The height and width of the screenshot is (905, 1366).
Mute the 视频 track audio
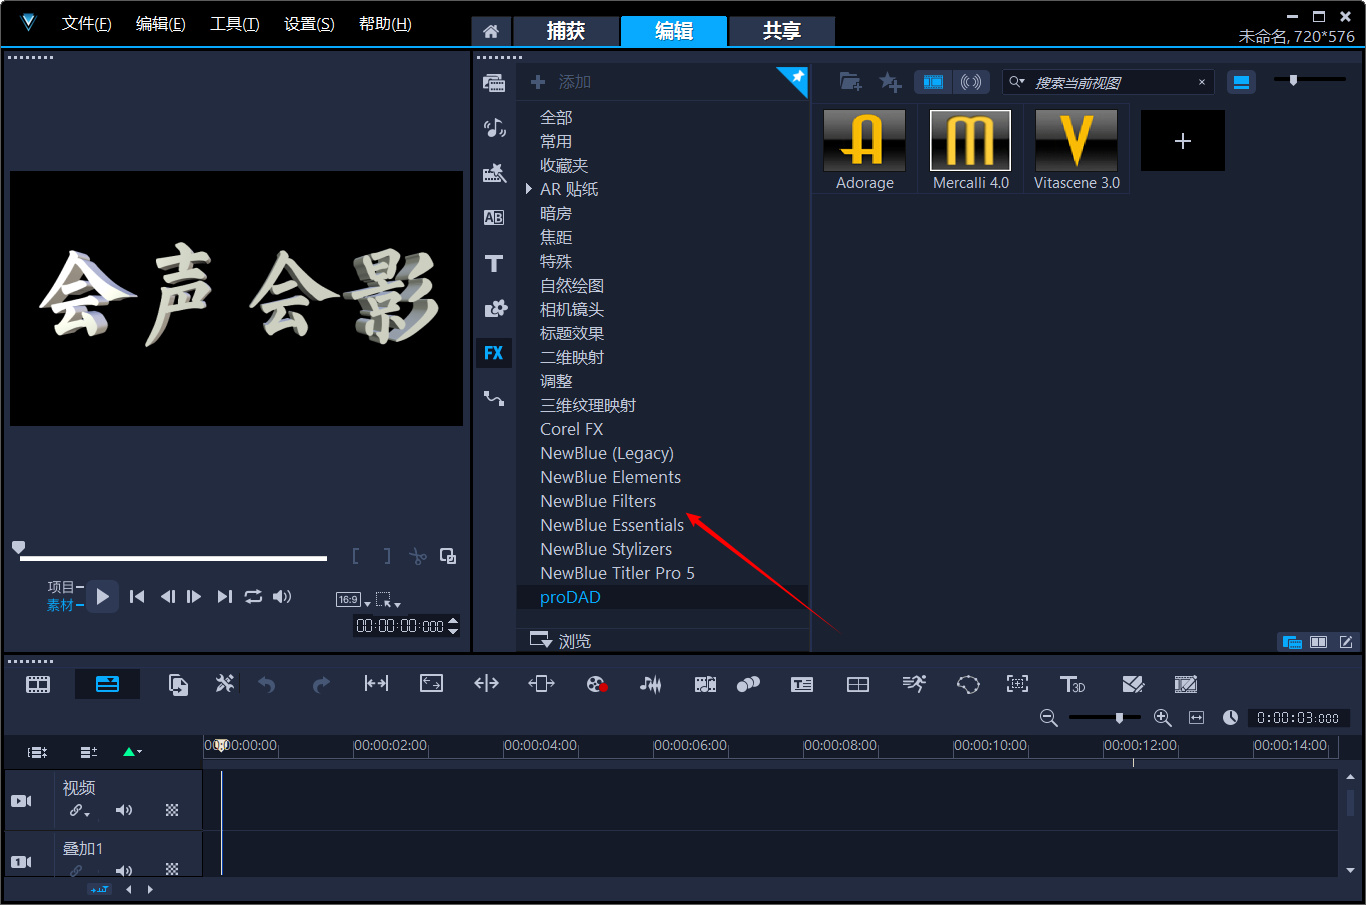(x=124, y=810)
